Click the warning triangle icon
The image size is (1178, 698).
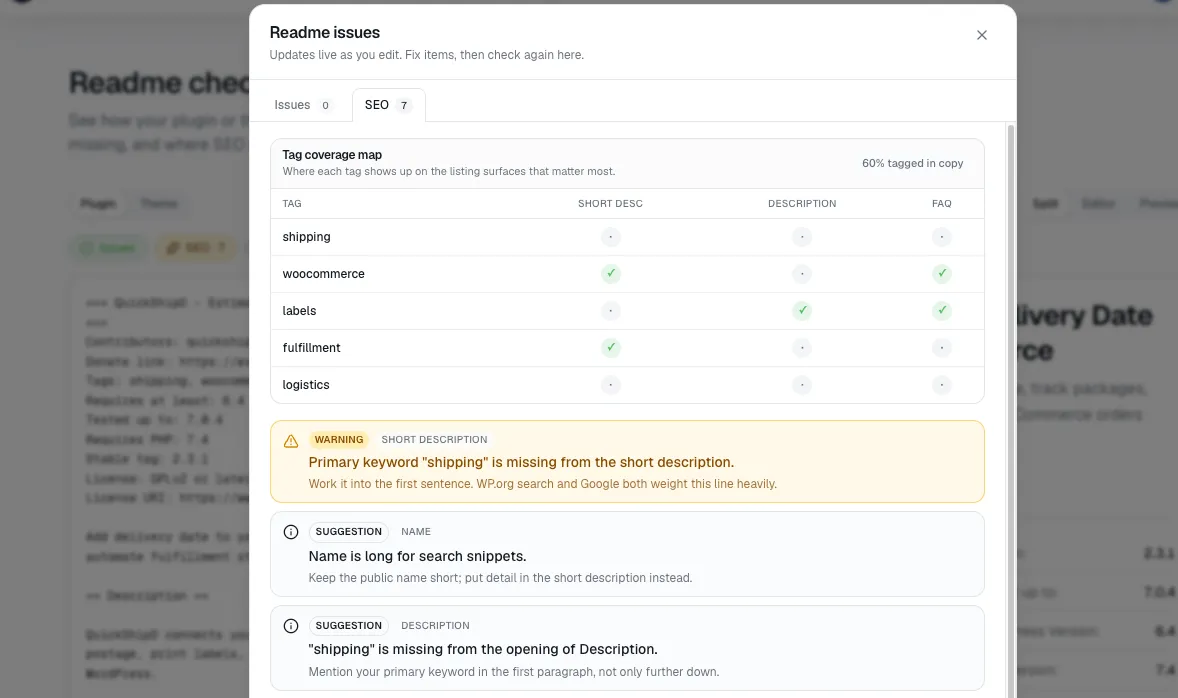click(291, 441)
